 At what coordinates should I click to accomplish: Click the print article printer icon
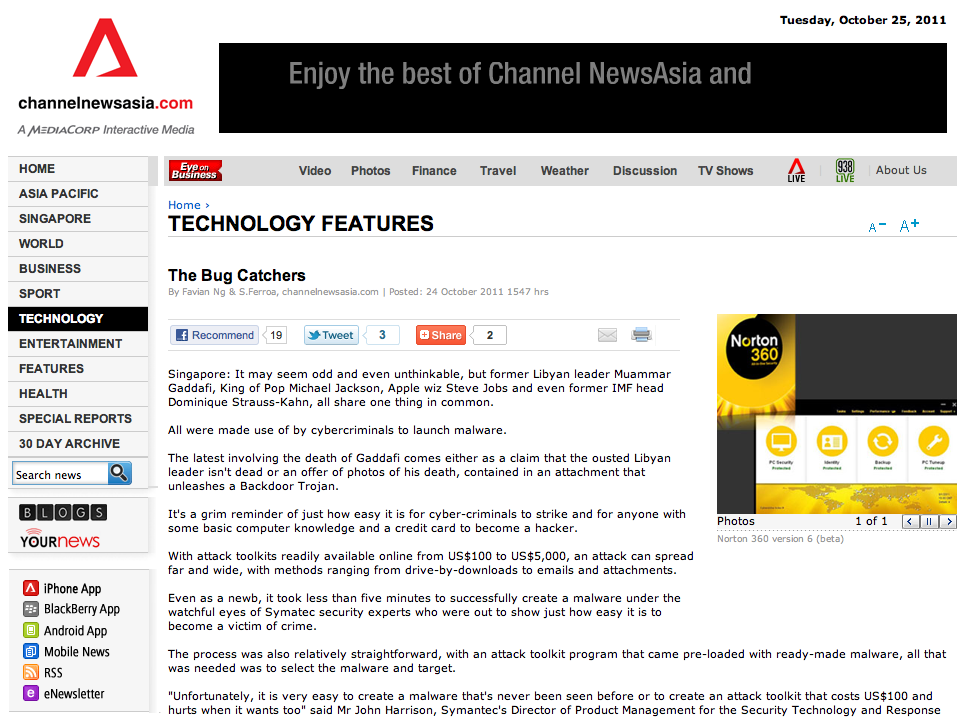coord(641,335)
